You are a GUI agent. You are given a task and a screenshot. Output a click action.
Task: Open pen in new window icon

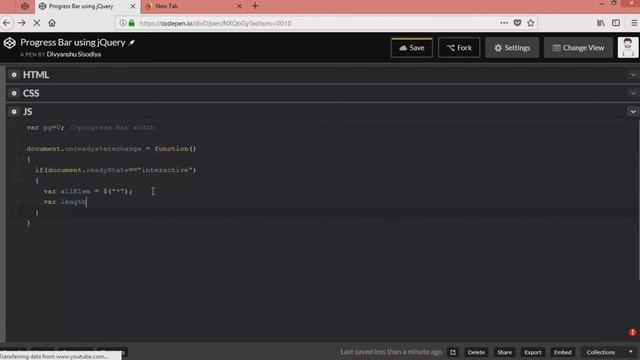tap(453, 352)
